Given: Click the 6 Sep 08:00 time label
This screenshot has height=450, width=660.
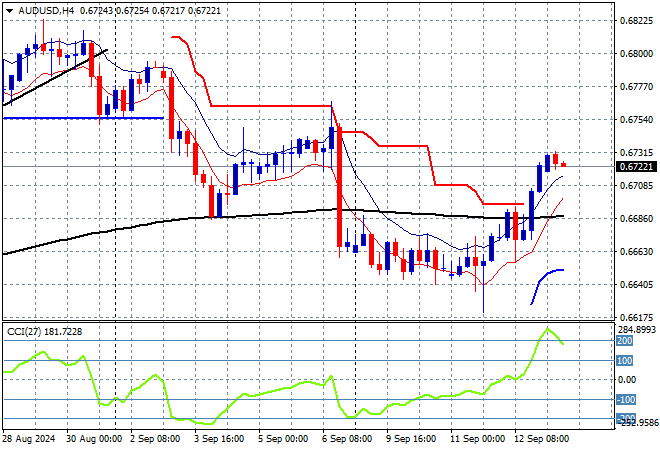Looking at the screenshot, I should 346,439.
